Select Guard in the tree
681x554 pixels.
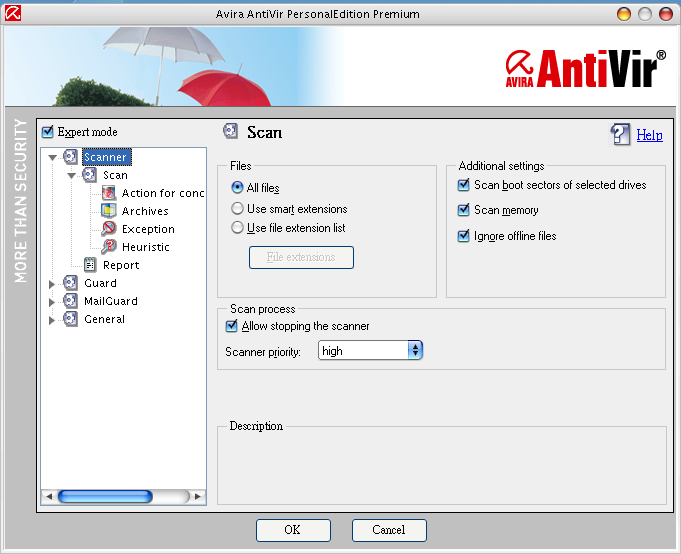(100, 283)
